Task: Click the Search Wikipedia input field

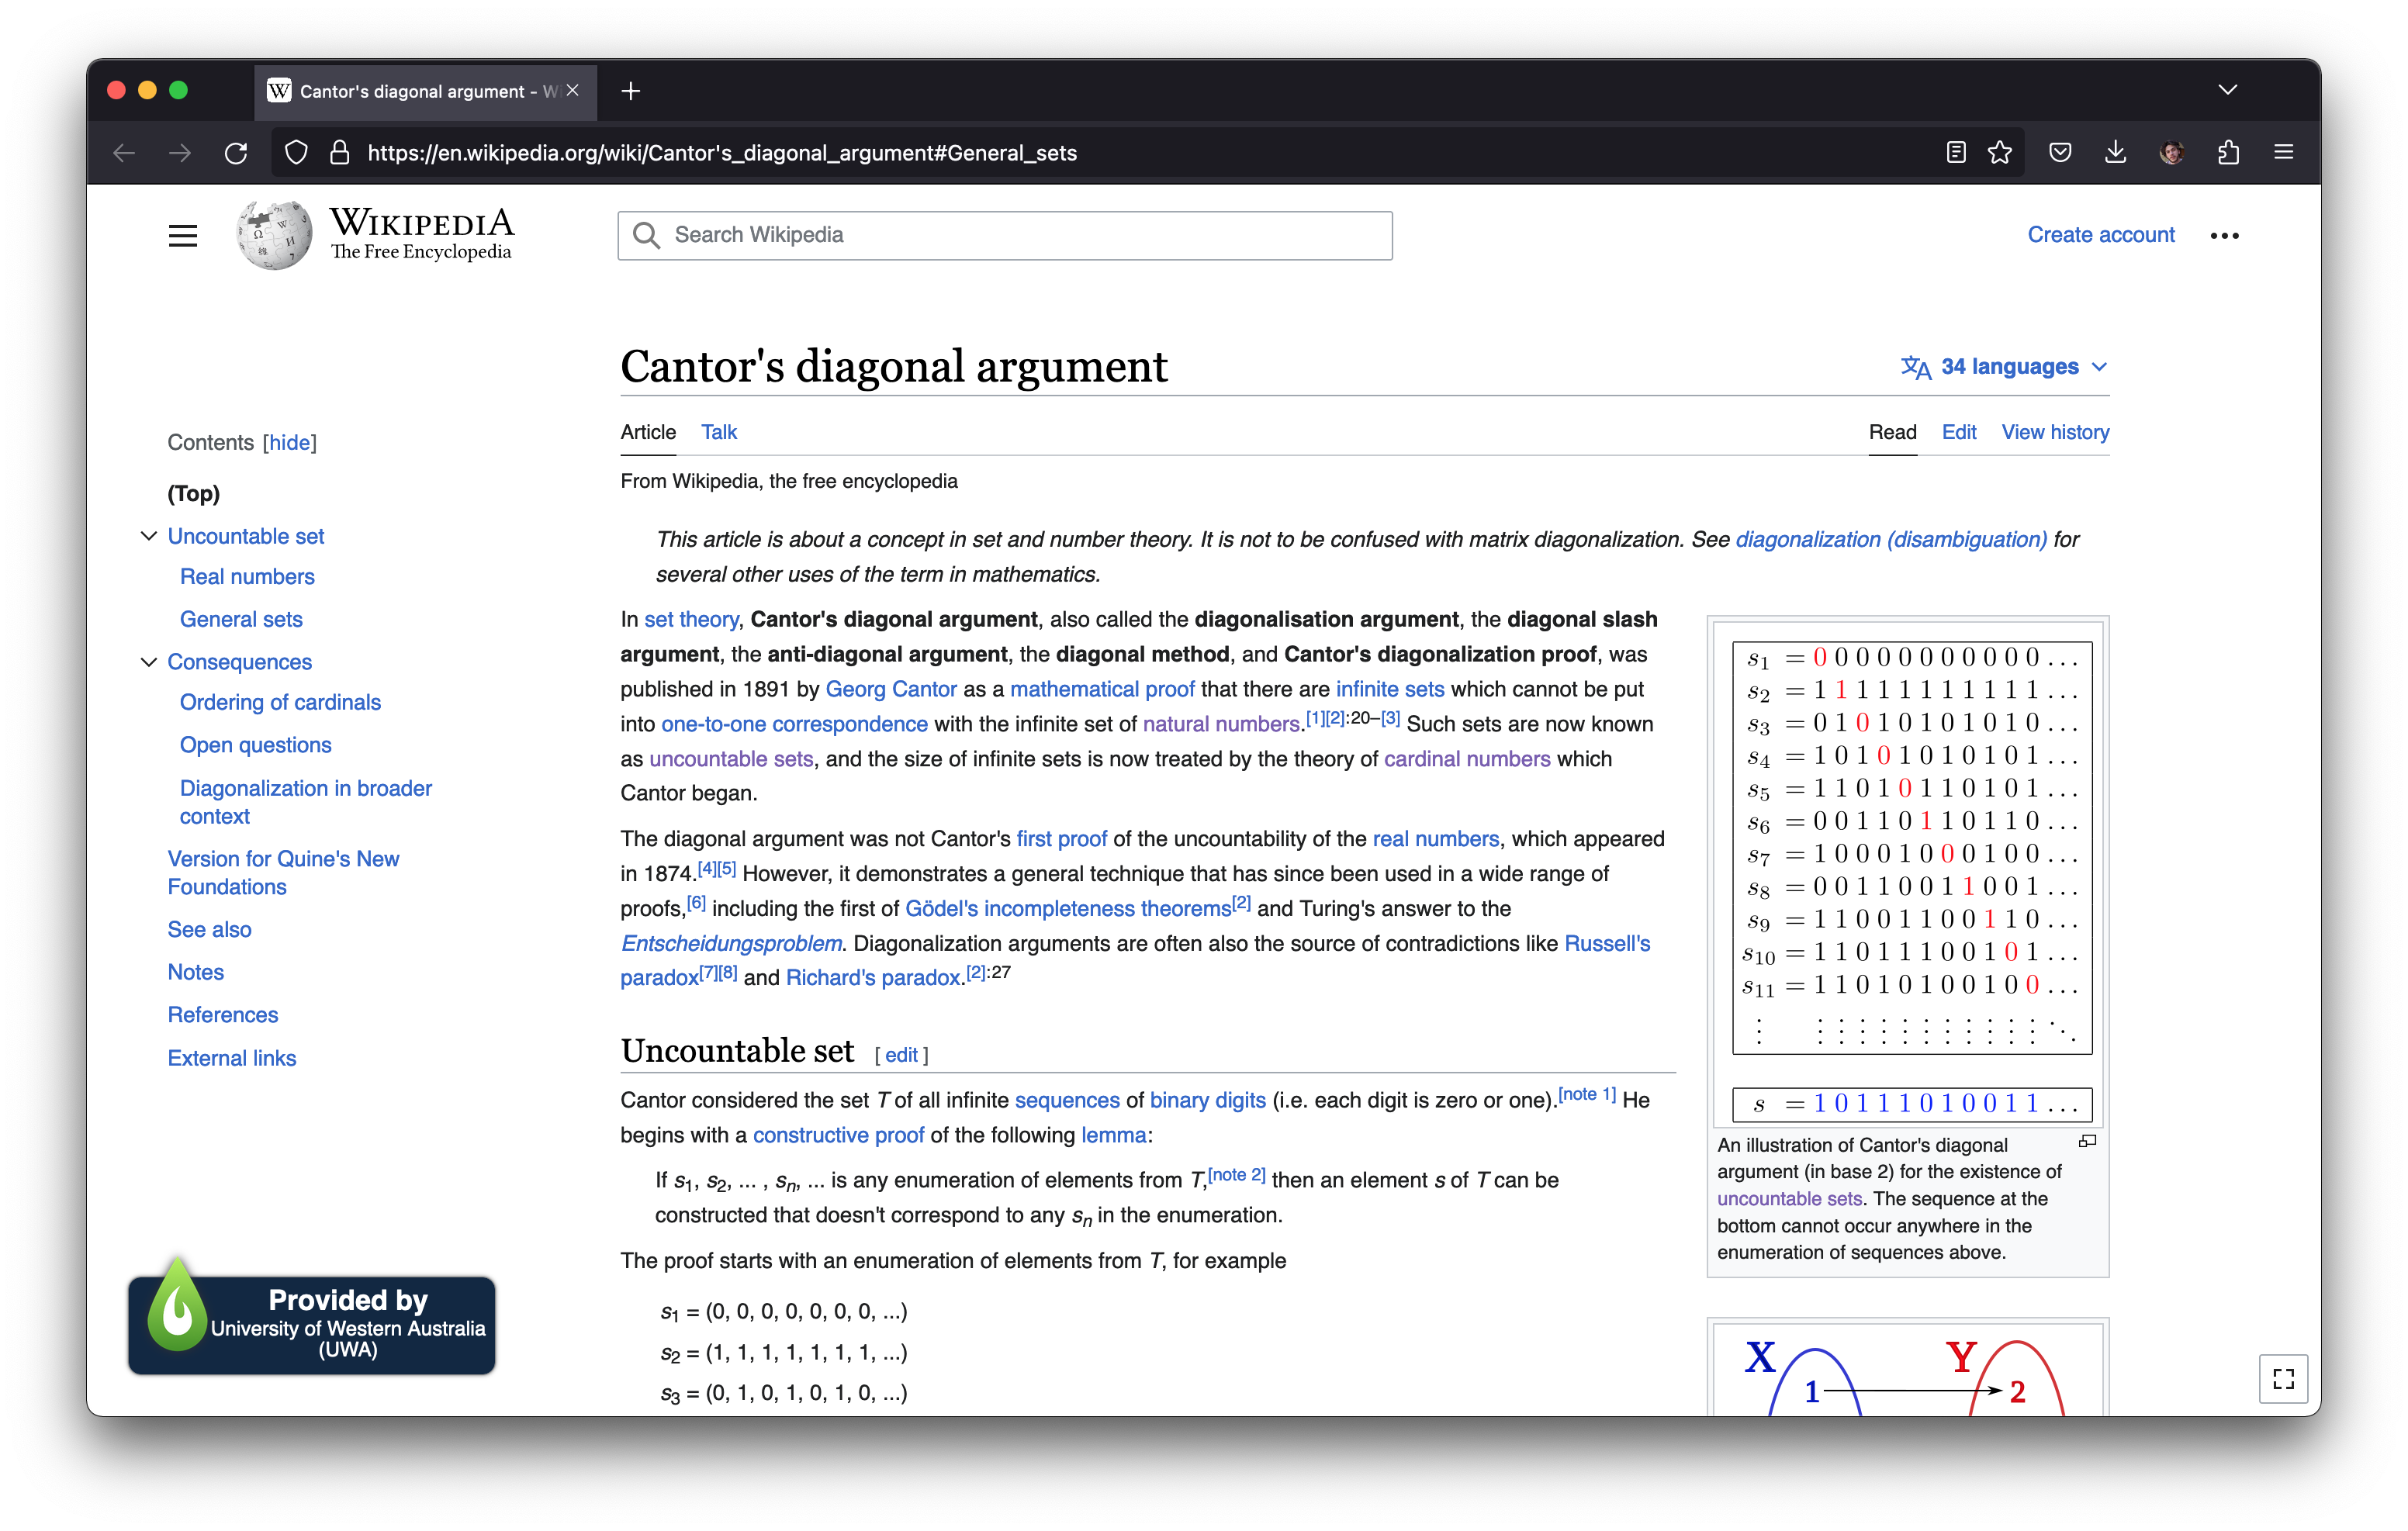Action: (x=1005, y=235)
